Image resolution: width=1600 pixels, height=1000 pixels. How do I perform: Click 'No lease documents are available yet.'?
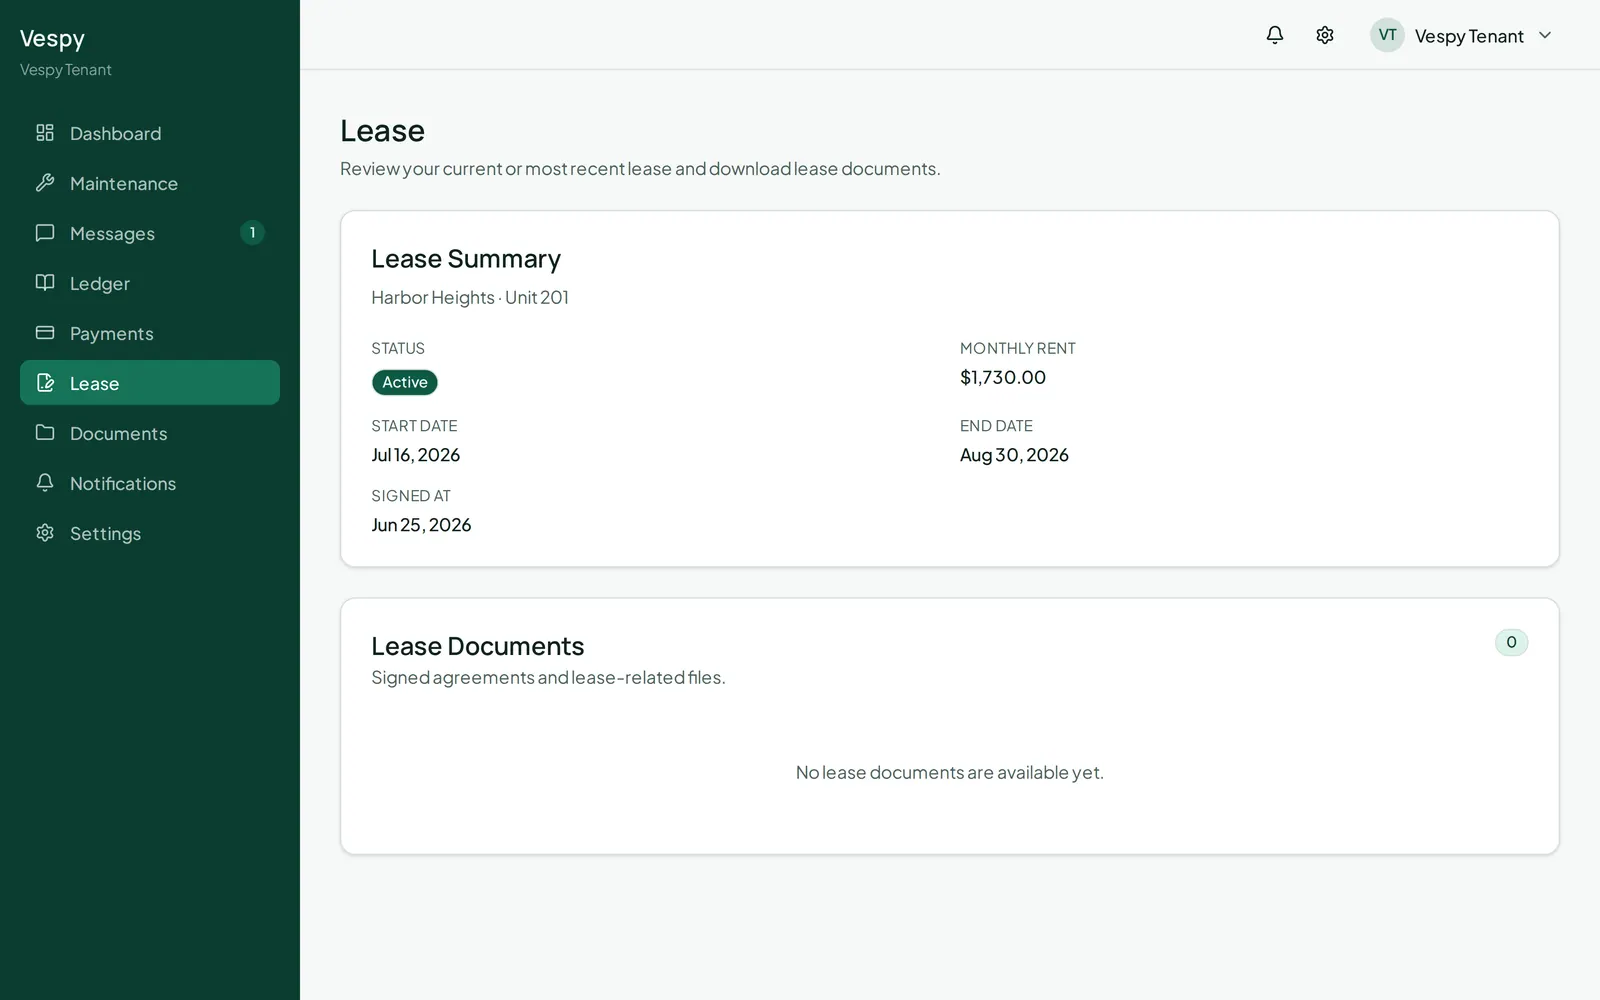950,772
